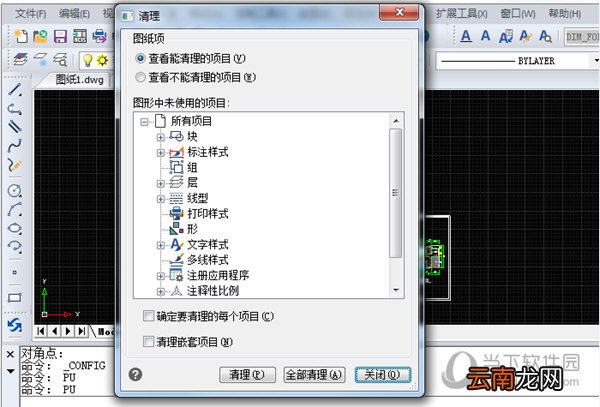The image size is (600, 407).
Task: Select the 组 tree item
Action: [x=192, y=168]
